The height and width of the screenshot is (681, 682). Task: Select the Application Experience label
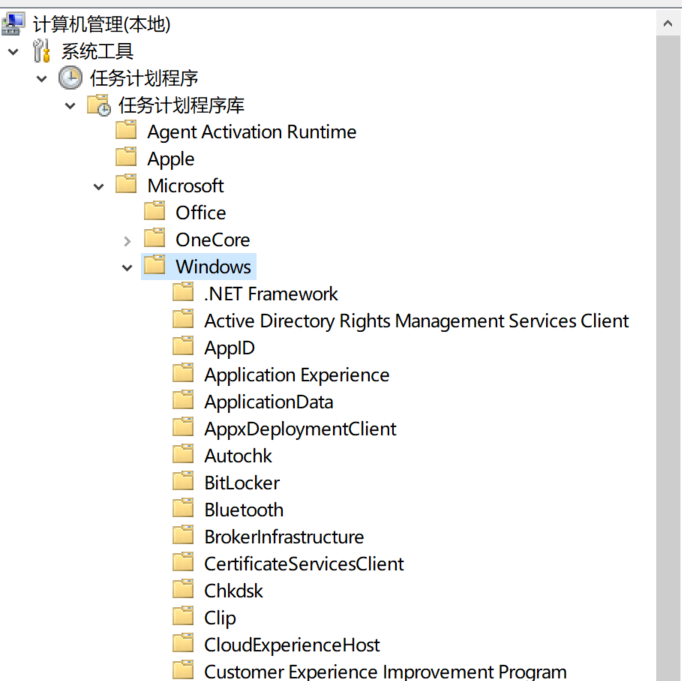pos(297,375)
